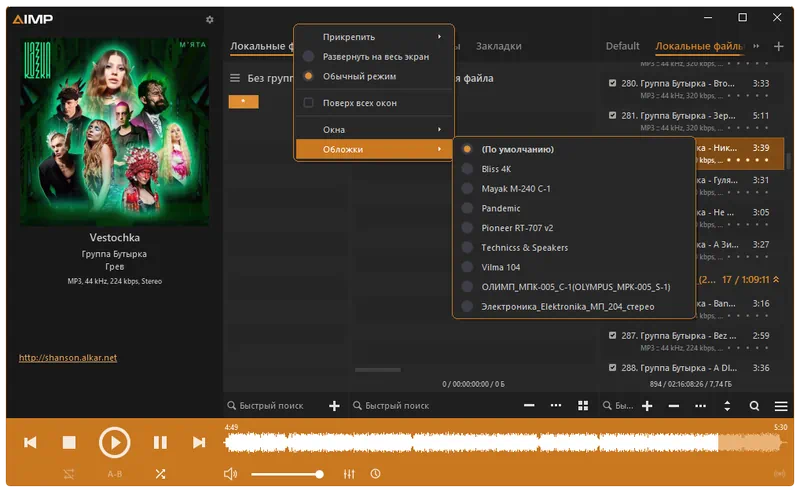Uncheck track 281 Группа Бутырка checkbox
800x492 pixels.
612,115
